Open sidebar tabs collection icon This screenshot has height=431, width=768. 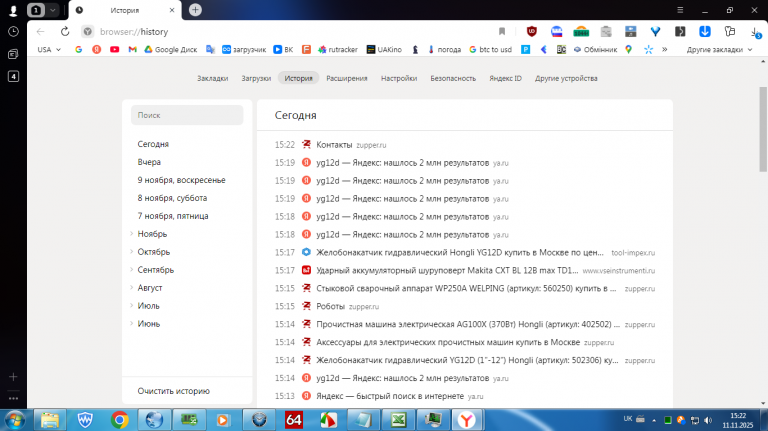coord(13,54)
